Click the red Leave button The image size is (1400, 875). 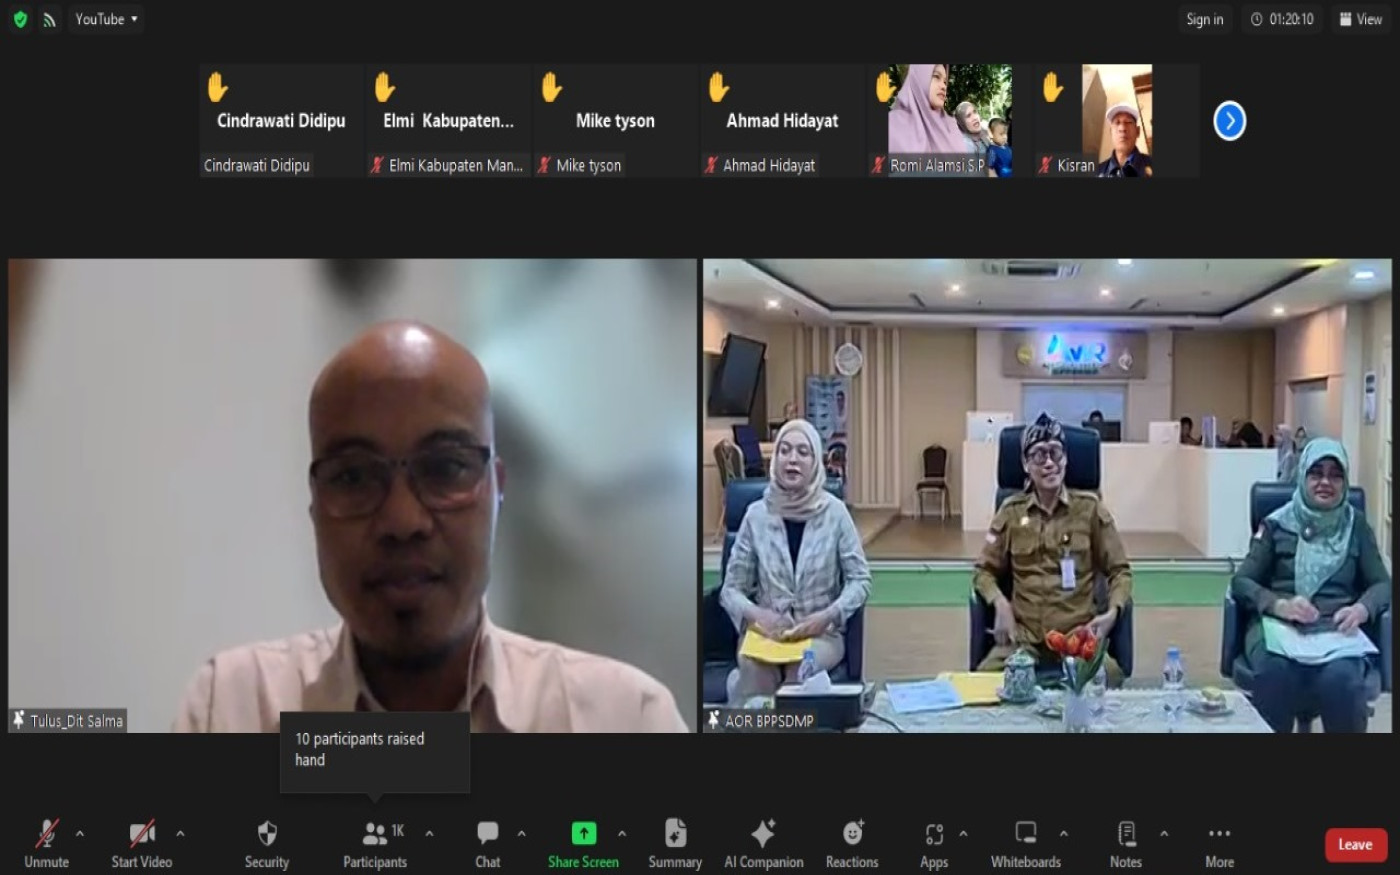click(1355, 845)
